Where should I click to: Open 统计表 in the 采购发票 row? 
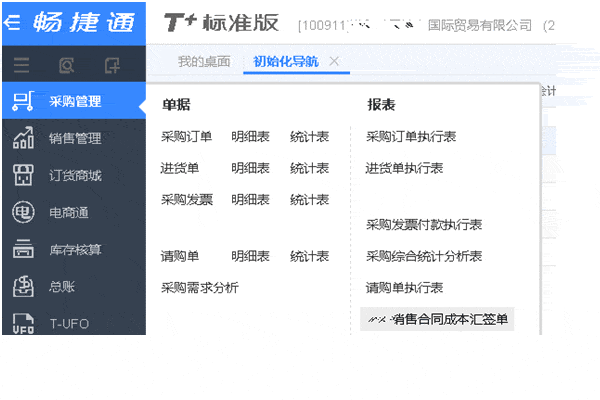pyautogui.click(x=309, y=199)
